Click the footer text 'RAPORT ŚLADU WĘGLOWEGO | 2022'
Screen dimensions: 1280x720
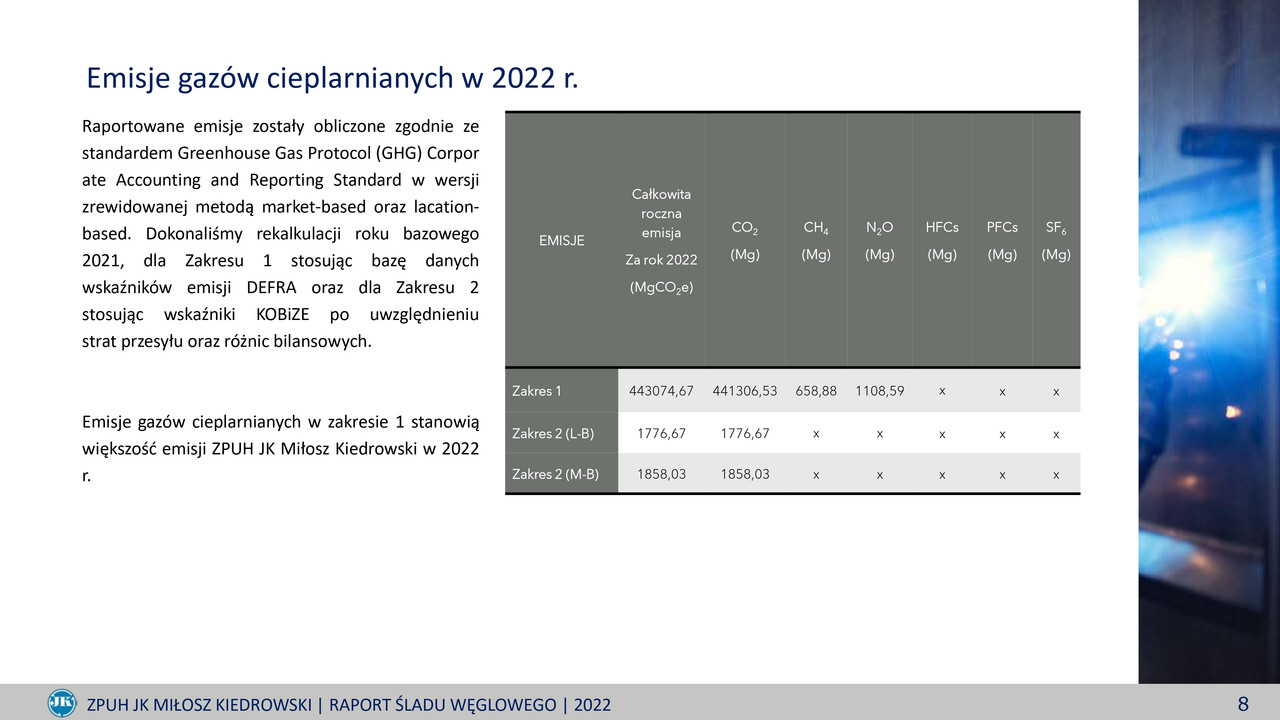coord(469,705)
